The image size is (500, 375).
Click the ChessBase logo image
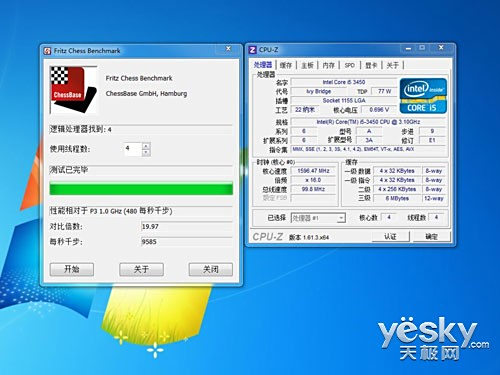coord(73,90)
